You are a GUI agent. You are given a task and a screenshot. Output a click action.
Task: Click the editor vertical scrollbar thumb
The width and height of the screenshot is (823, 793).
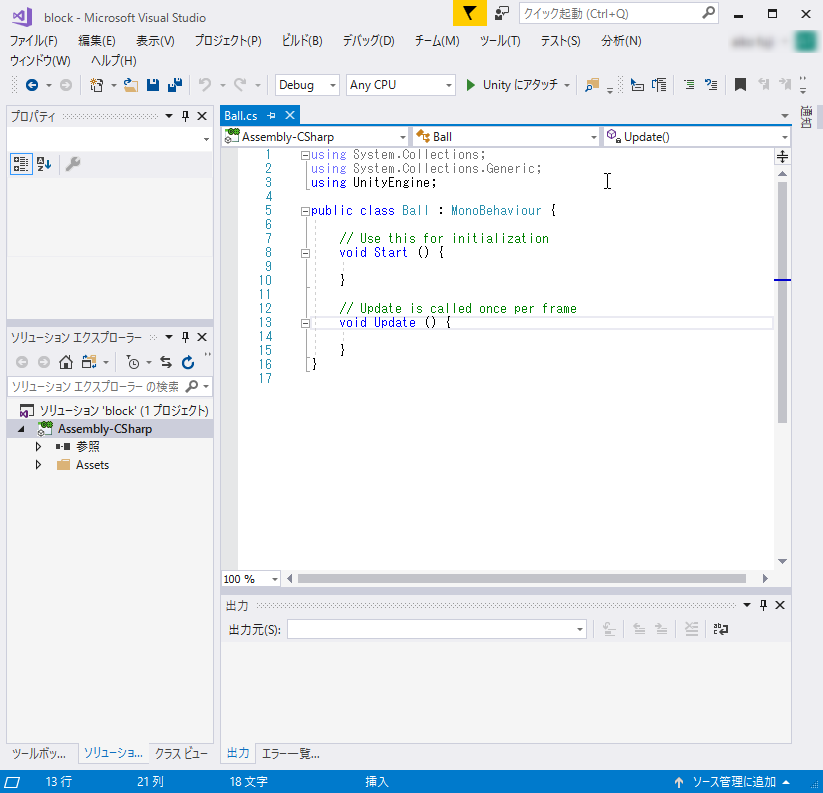[x=782, y=302]
